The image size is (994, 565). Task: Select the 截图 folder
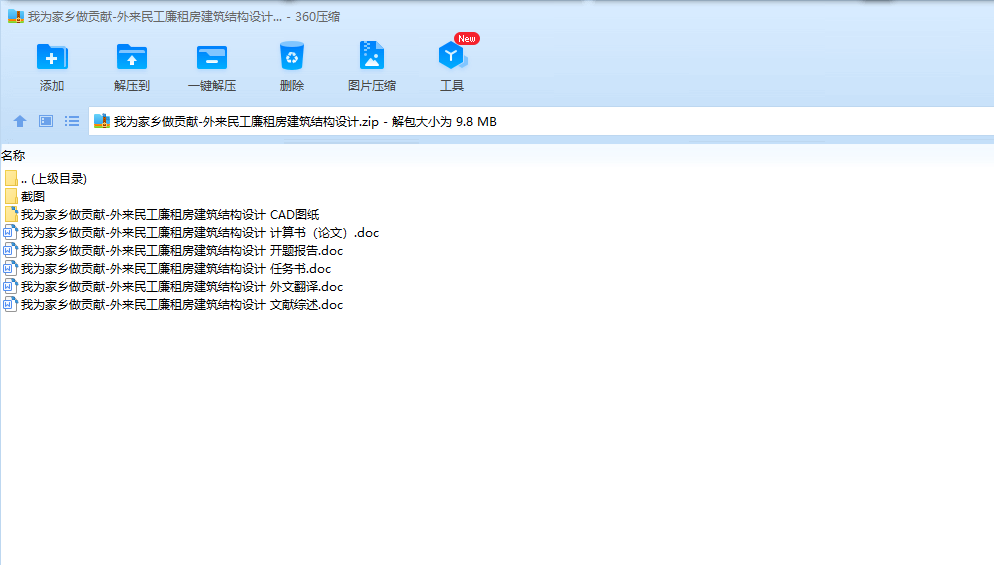point(24,197)
